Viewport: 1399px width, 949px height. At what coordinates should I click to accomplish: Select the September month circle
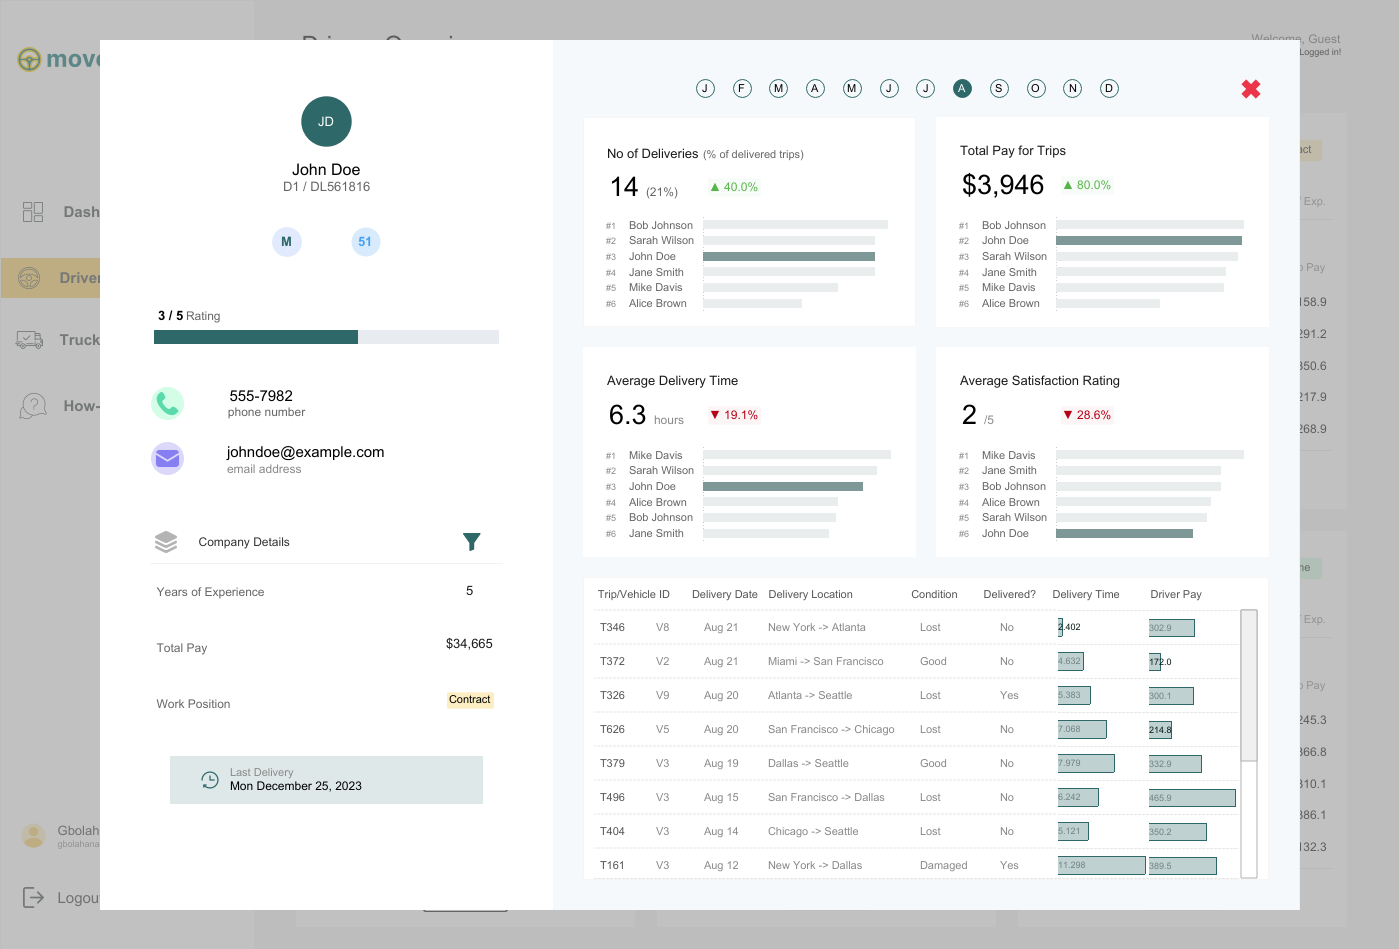(x=999, y=88)
